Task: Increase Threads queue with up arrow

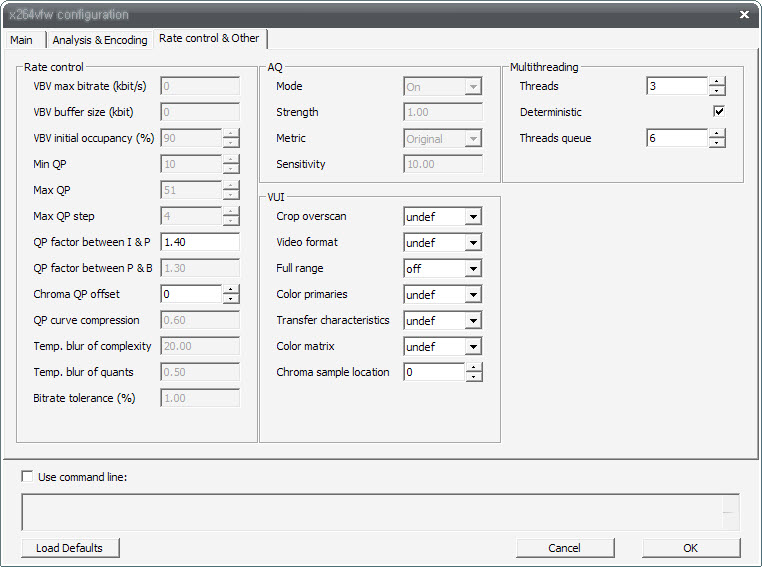Action: (x=717, y=134)
